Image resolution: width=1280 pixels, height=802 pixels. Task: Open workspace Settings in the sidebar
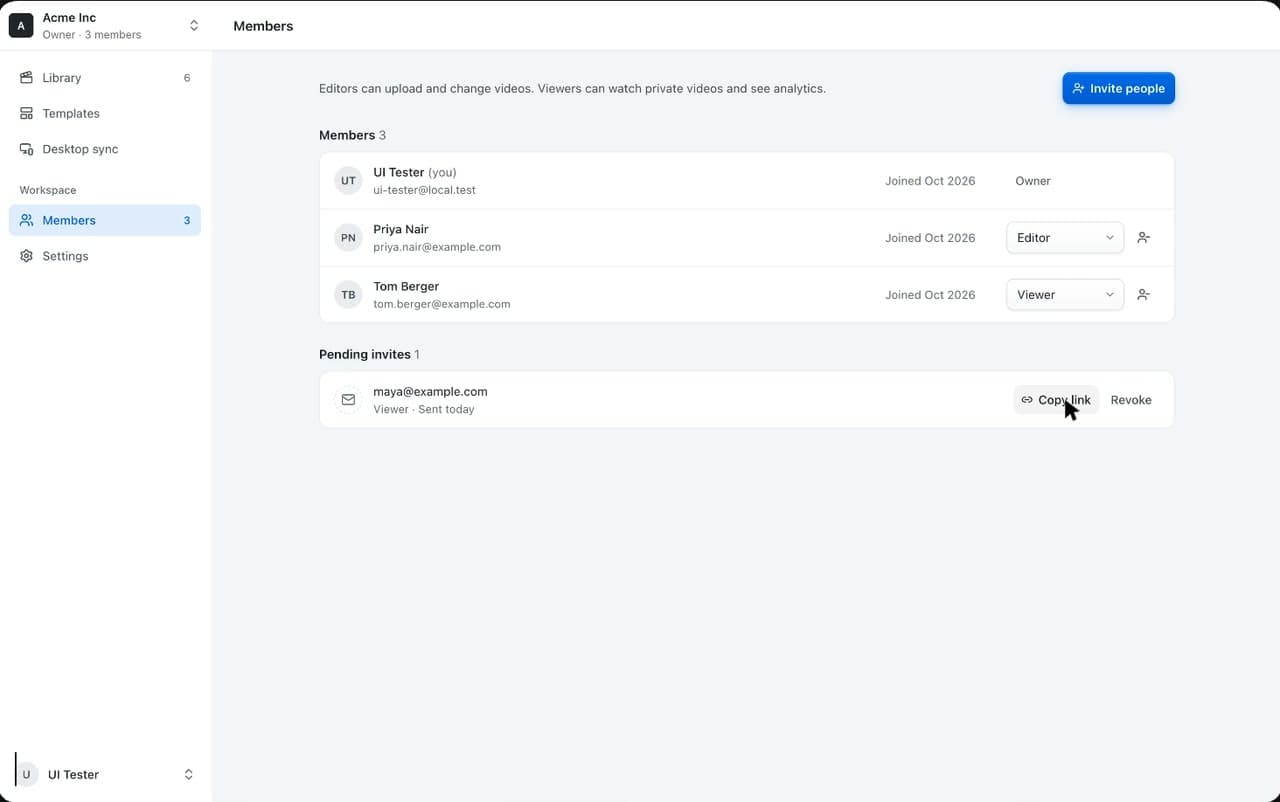105,256
